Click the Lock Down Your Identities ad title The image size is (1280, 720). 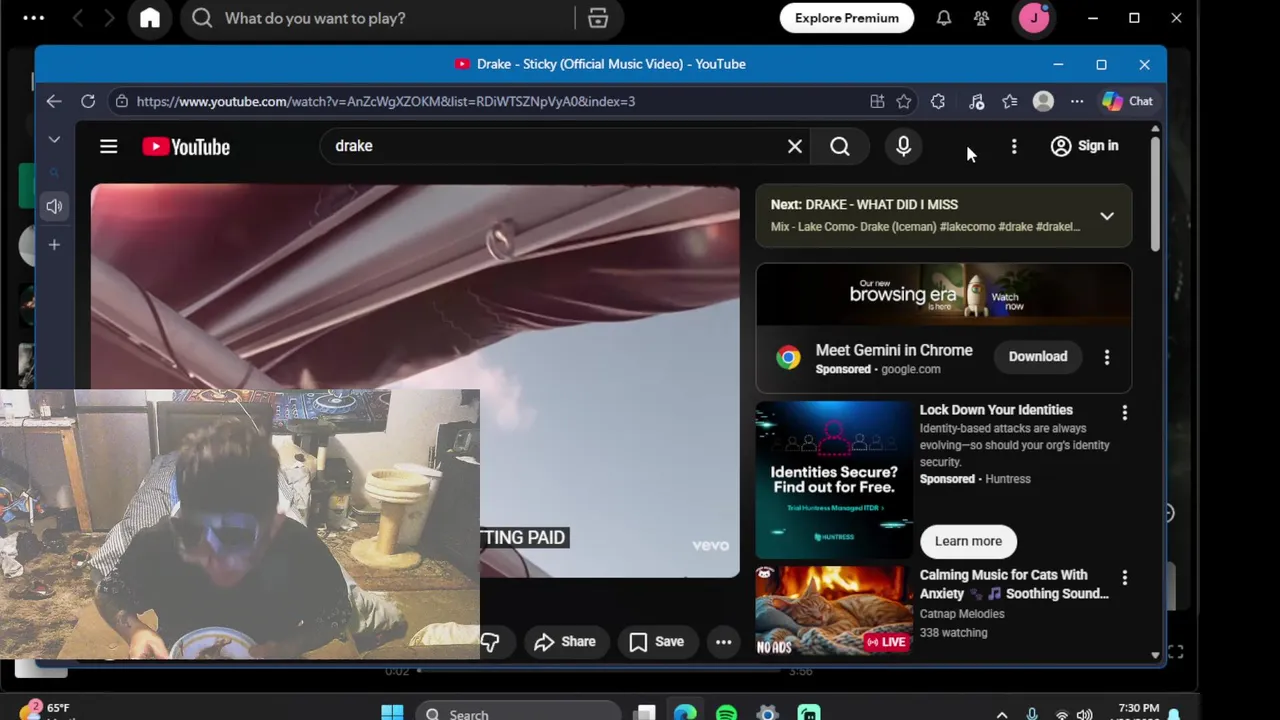coord(996,410)
